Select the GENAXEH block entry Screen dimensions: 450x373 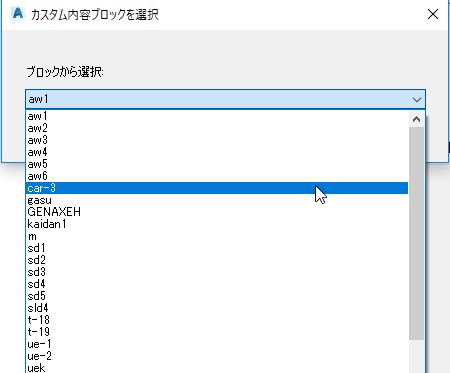pos(217,212)
